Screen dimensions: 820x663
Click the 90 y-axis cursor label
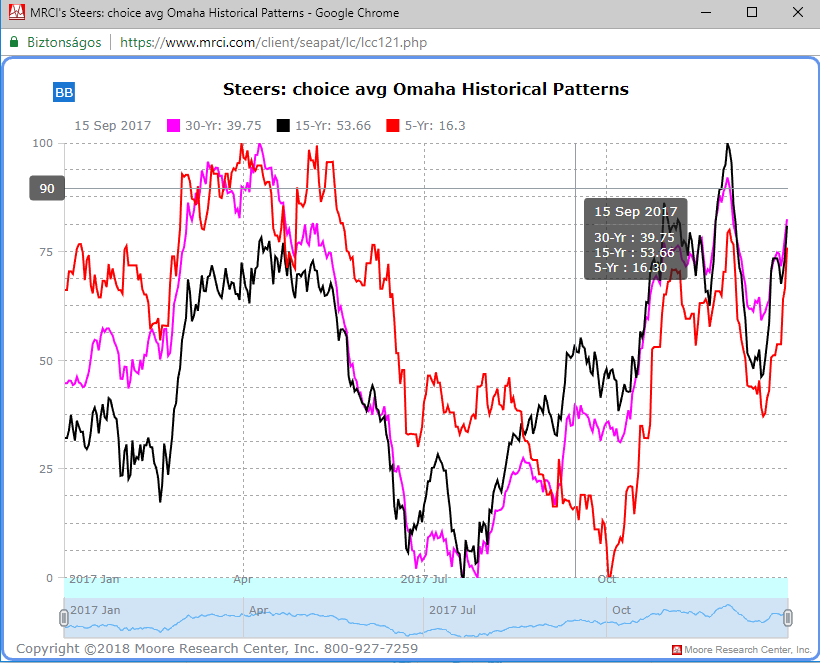47,189
